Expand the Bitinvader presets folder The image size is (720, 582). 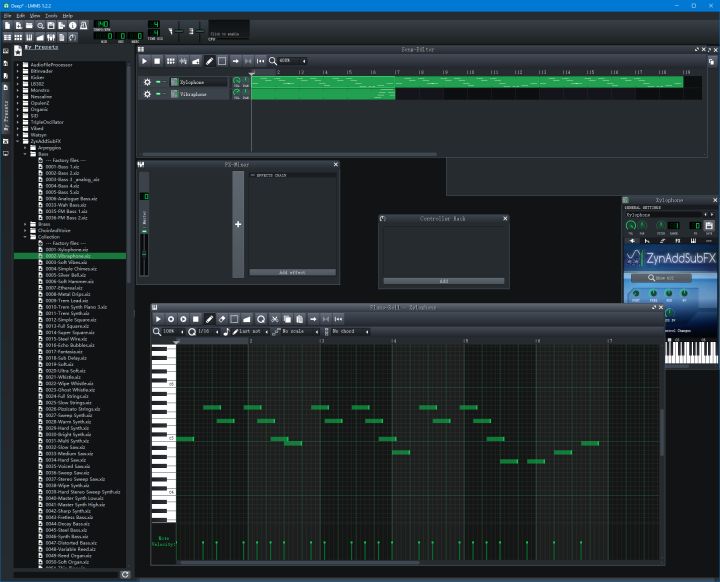tap(19, 72)
